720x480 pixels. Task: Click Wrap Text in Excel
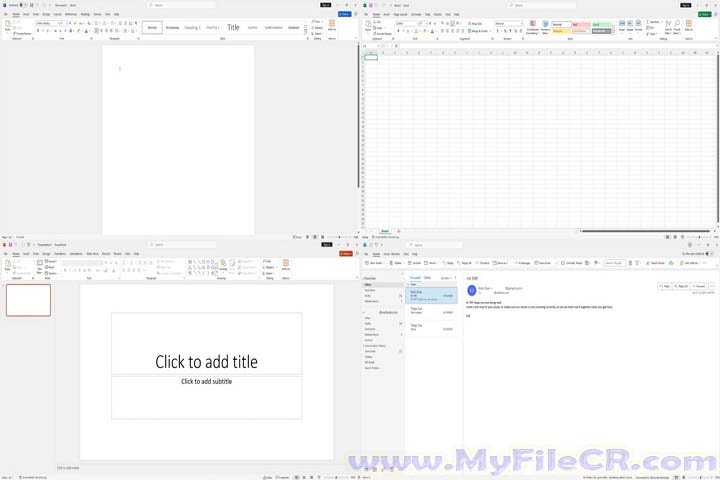point(476,23)
